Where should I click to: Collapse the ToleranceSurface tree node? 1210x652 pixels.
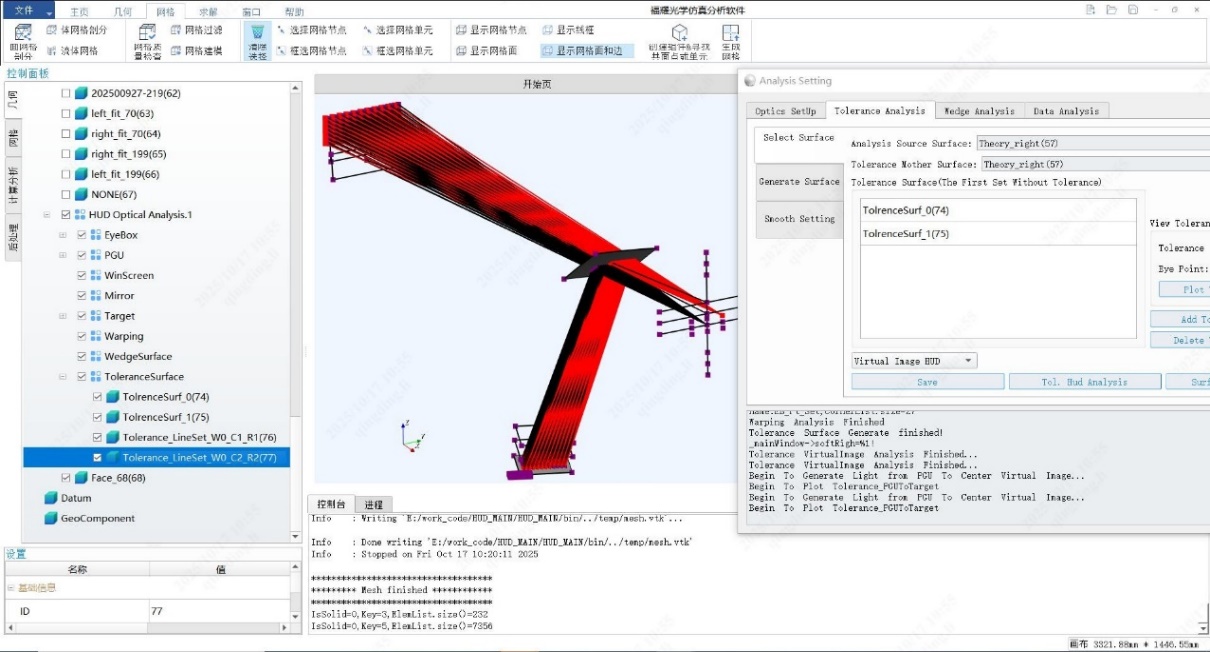tap(63, 377)
